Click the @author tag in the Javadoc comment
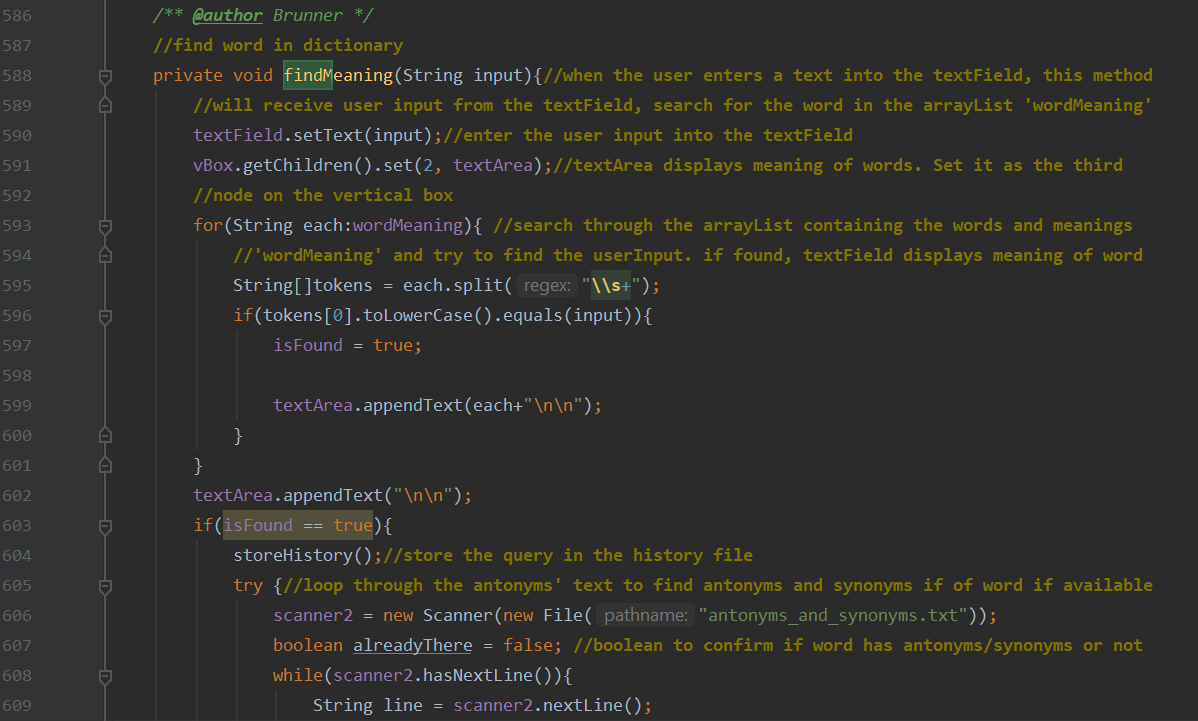 [227, 15]
